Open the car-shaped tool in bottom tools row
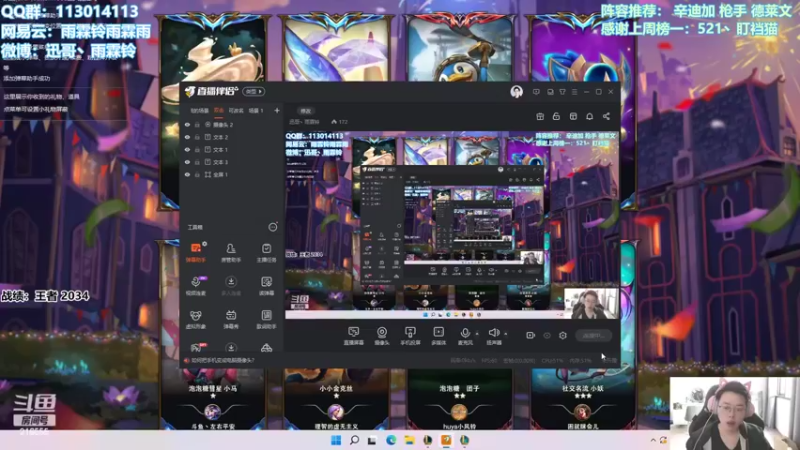The width and height of the screenshot is (800, 450). [266, 348]
